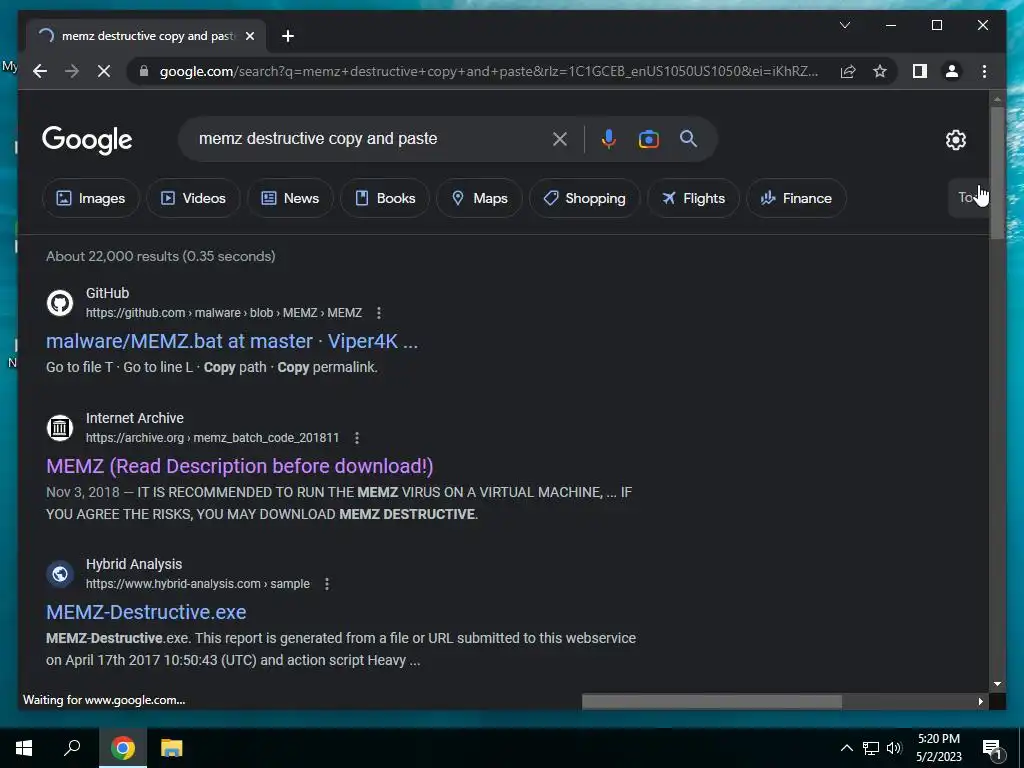Click the Hybrid Analysis globe favicon
1024x768 pixels.
(x=60, y=574)
